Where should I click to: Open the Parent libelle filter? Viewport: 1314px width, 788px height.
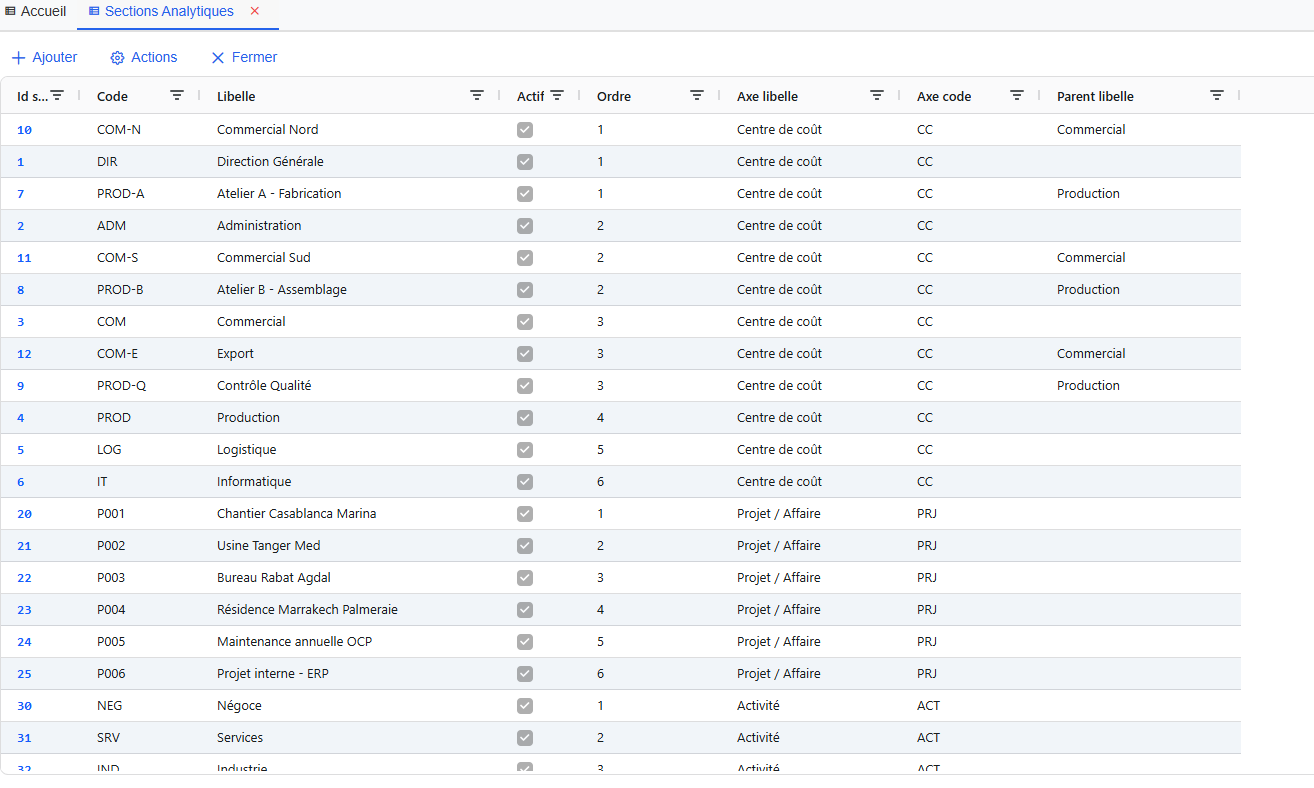coord(1217,95)
